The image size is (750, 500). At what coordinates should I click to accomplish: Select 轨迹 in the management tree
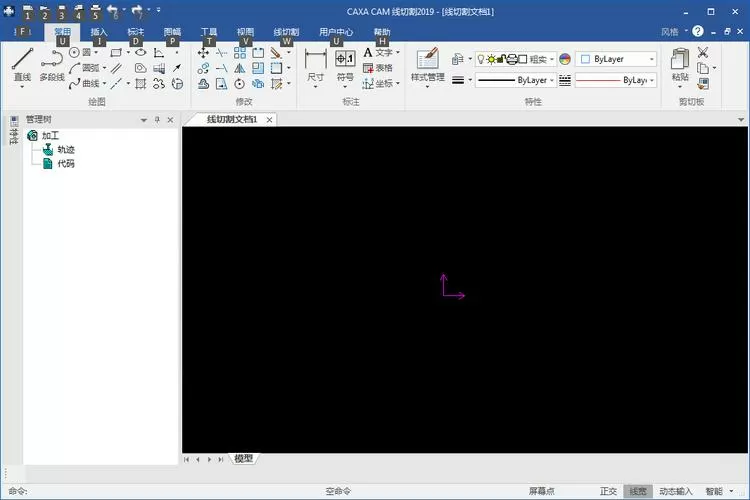pos(65,149)
